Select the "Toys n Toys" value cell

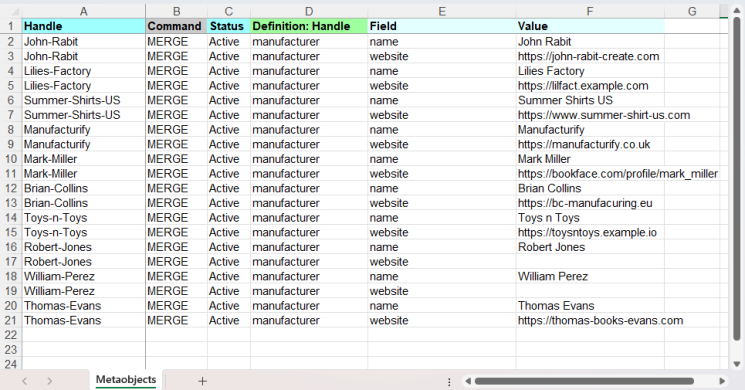[x=590, y=218]
